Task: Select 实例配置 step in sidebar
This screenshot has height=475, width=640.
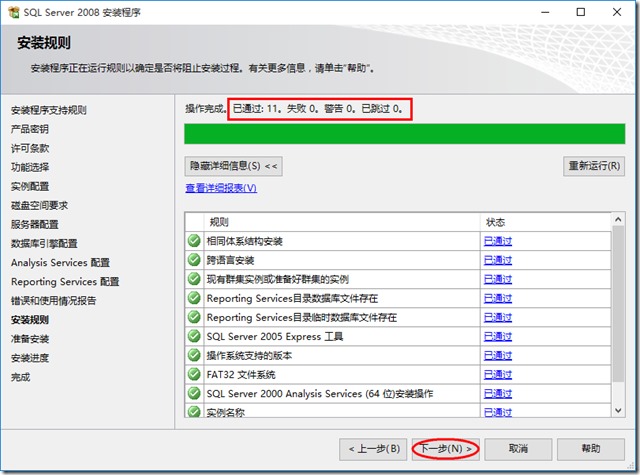Action: tap(30, 186)
